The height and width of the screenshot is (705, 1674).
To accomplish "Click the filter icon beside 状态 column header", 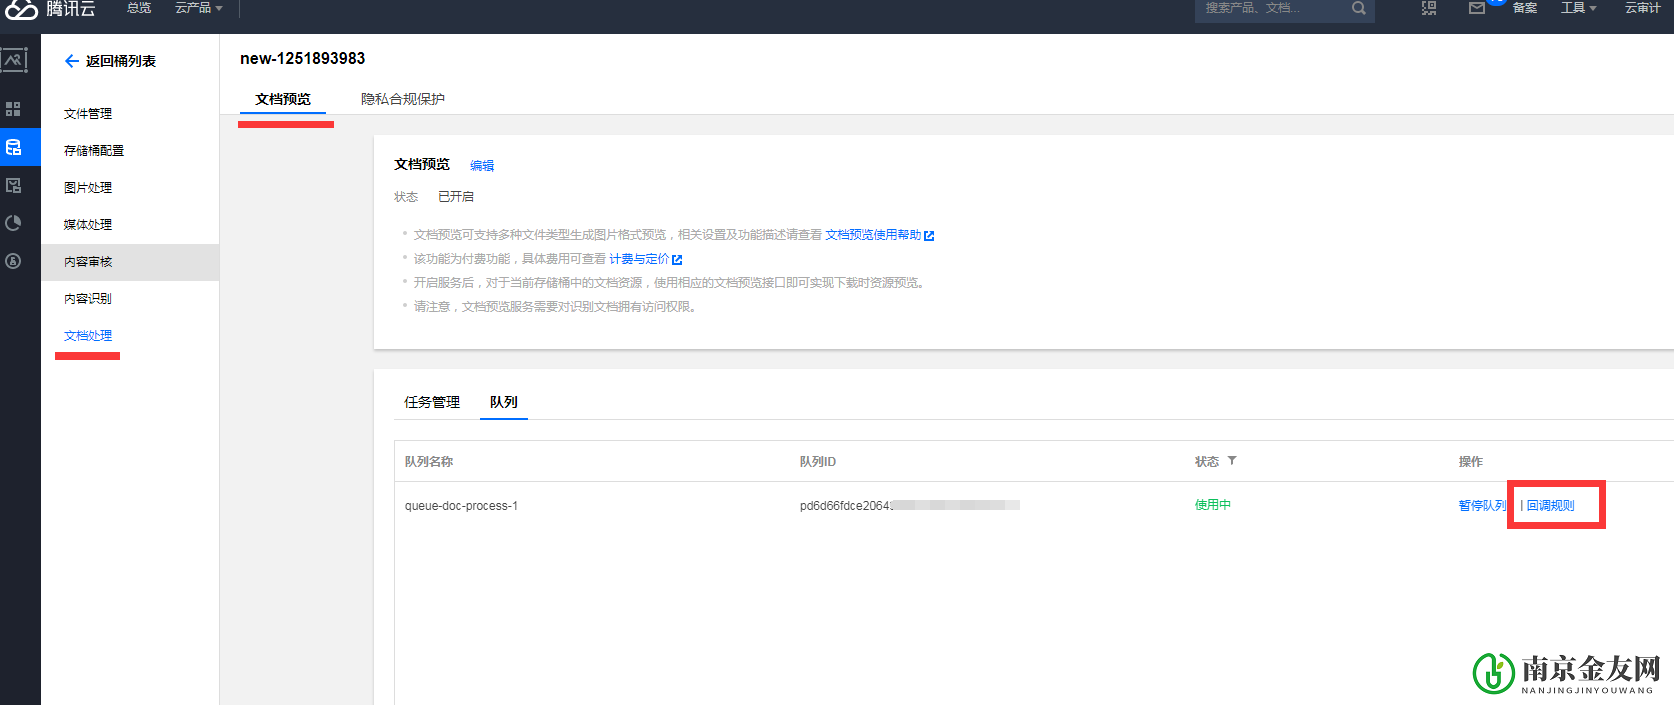I will tap(1232, 461).
